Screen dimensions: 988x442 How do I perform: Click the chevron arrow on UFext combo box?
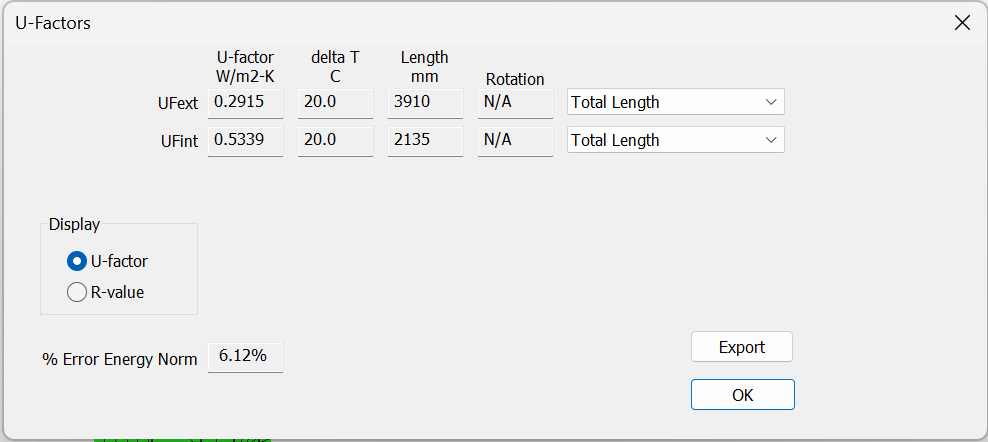click(x=771, y=102)
